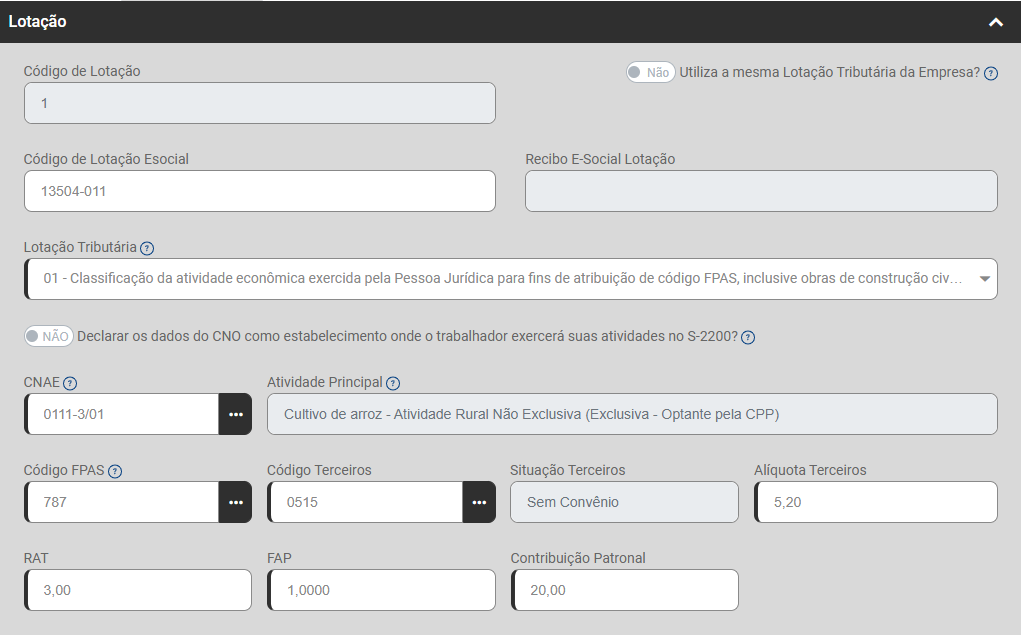Collapse the Lotação section chevron
Image resolution: width=1021 pixels, height=635 pixels.
[995, 22]
